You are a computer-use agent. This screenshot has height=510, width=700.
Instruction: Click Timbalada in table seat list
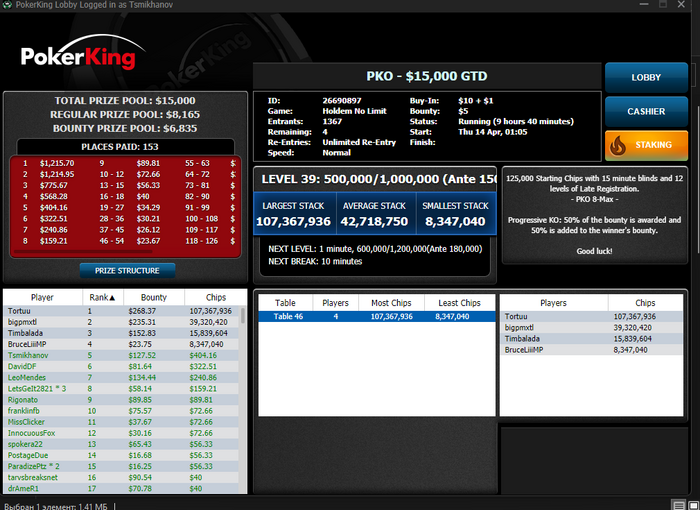(x=591, y=339)
